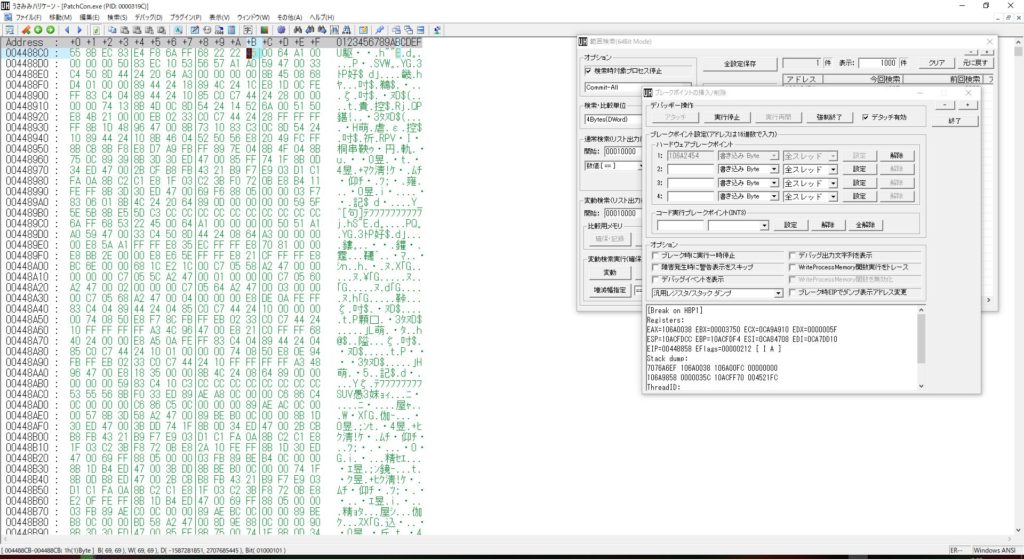Click the INT3 breakpoint address input field
Image resolution: width=1024 pixels, height=559 pixels.
point(681,225)
